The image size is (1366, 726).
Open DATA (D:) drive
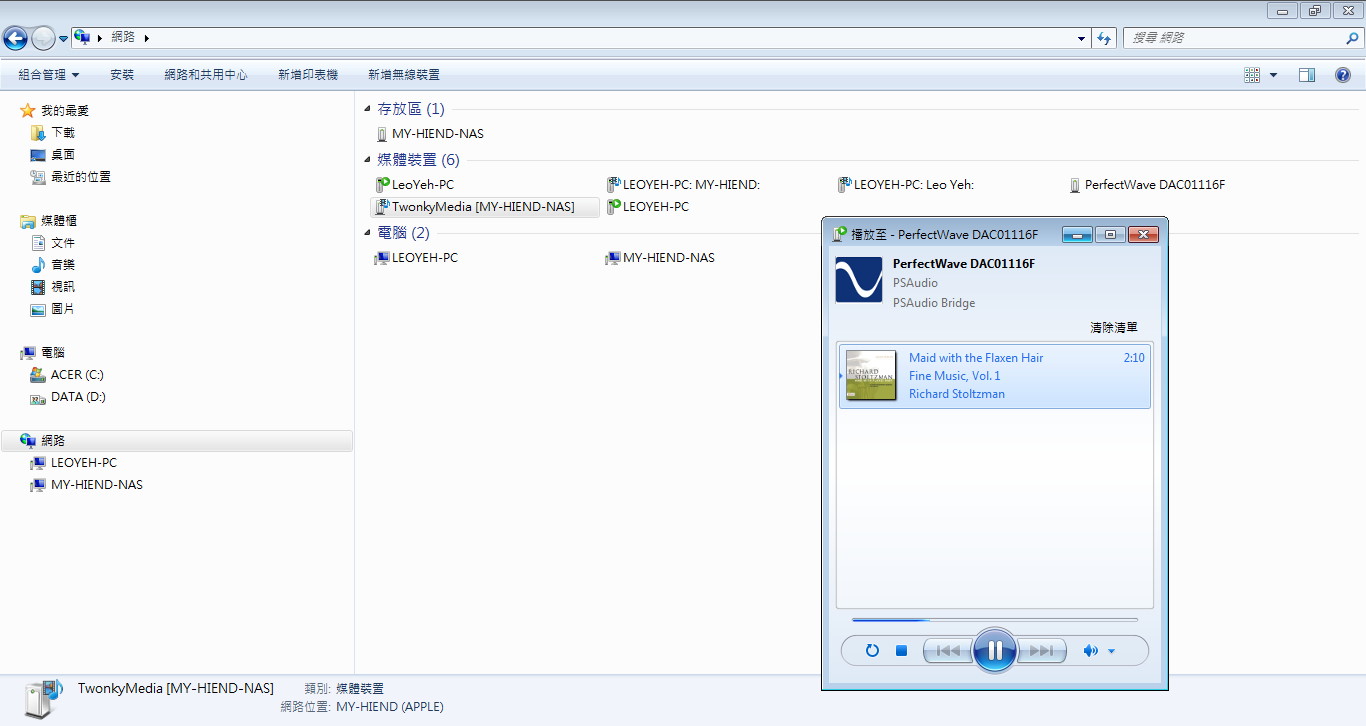click(x=68, y=397)
